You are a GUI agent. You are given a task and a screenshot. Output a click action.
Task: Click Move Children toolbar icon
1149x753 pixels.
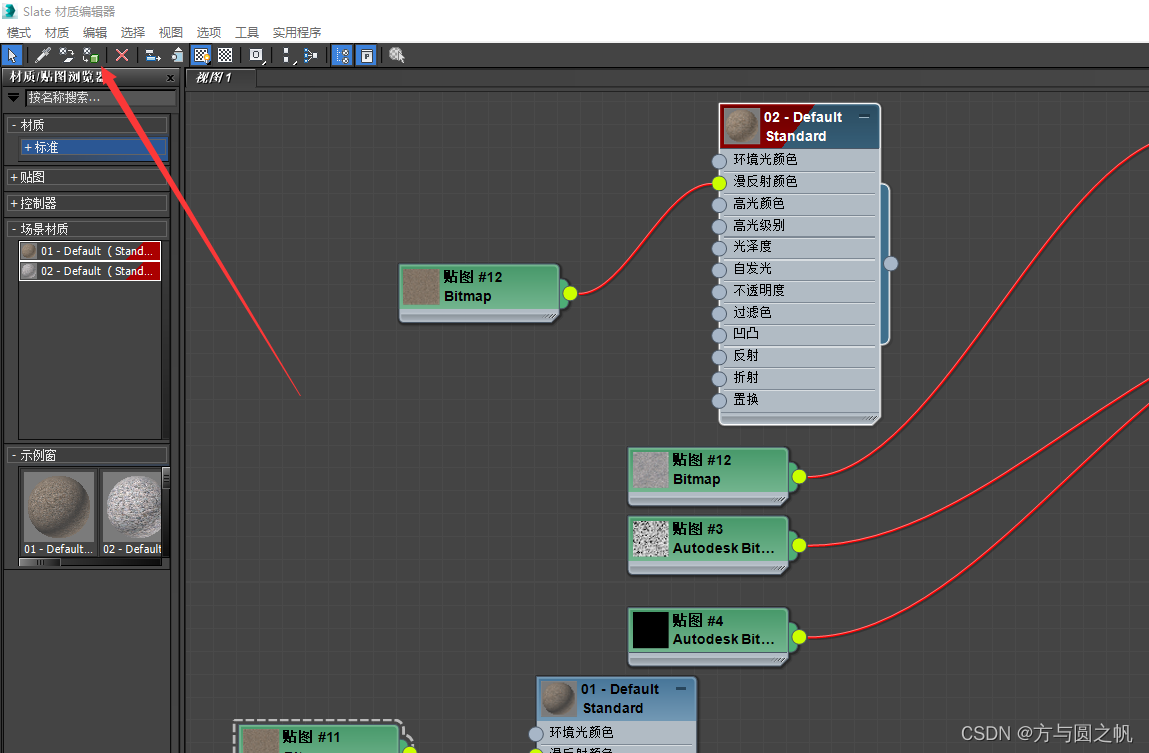(x=153, y=55)
